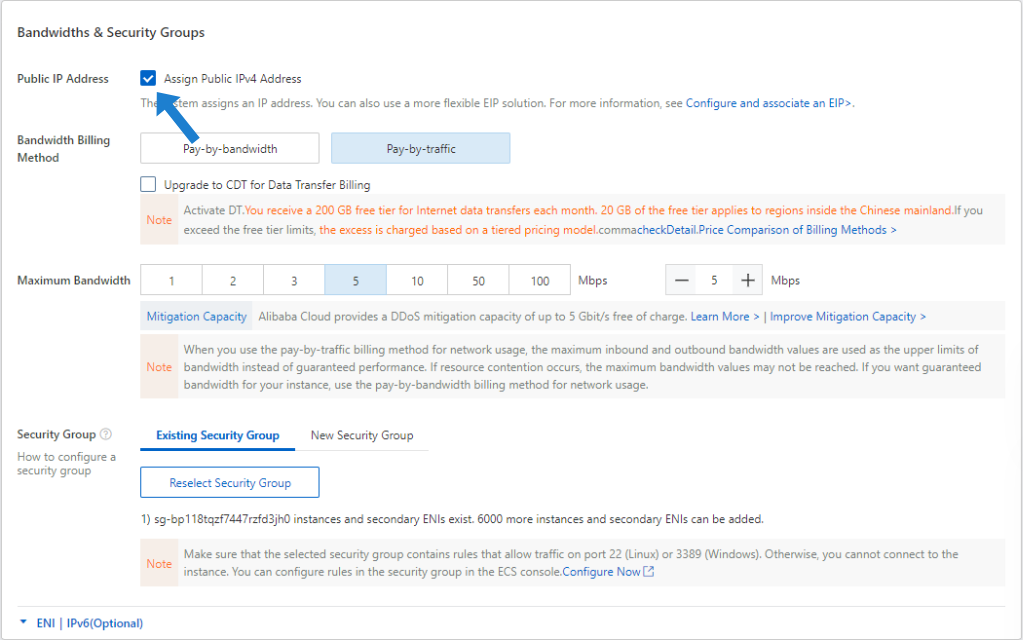
Task: Set maximum bandwidth to 10 Mbps
Action: [417, 281]
